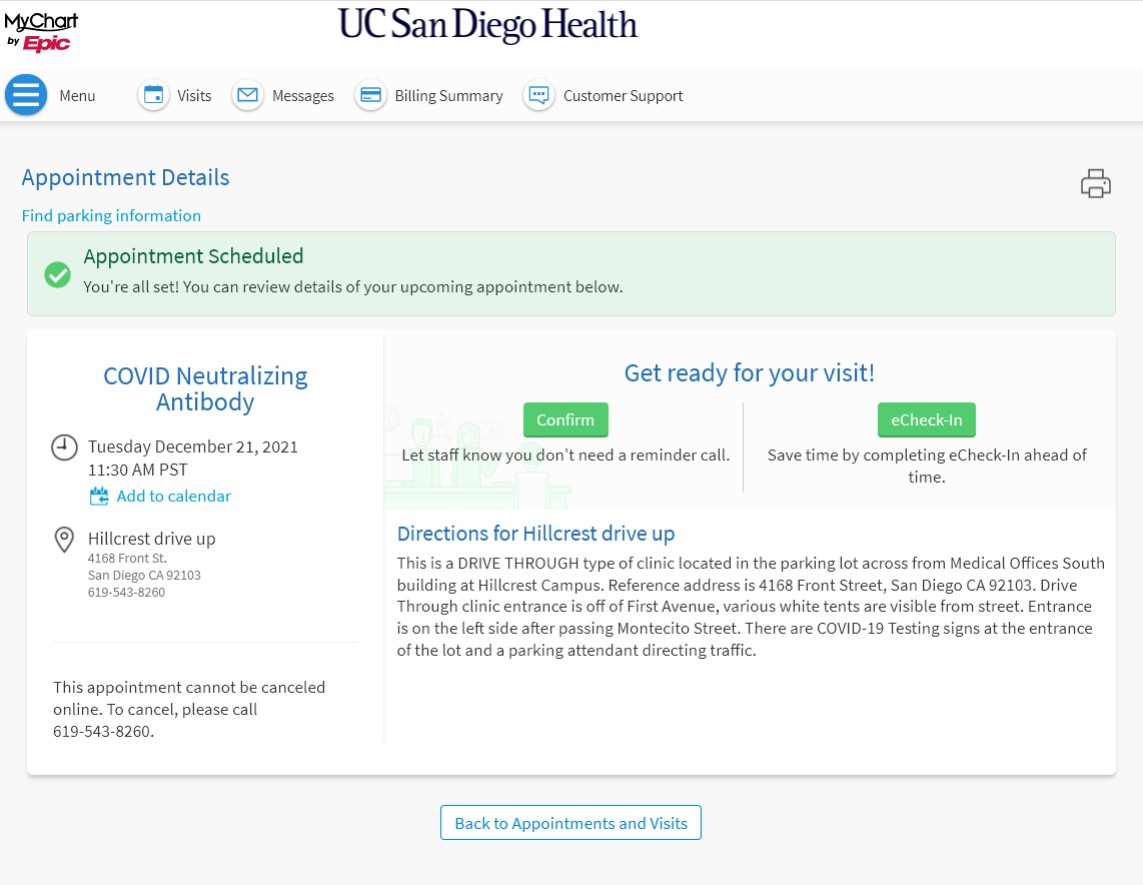Click the Add to calendar link

(173, 496)
